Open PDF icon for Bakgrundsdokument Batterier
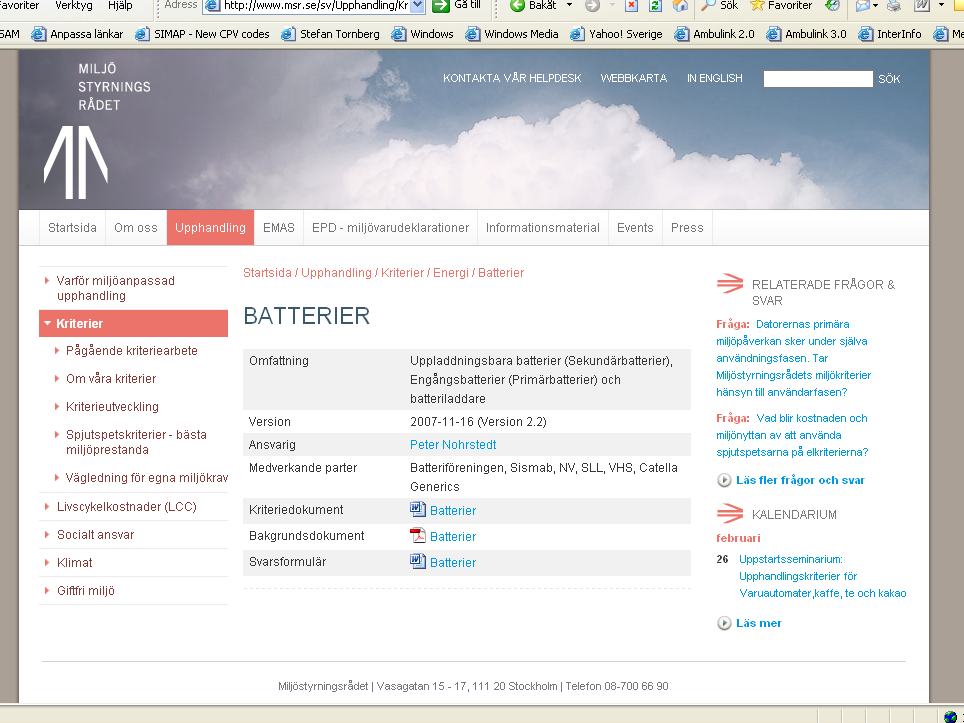This screenshot has width=964, height=723. click(418, 535)
